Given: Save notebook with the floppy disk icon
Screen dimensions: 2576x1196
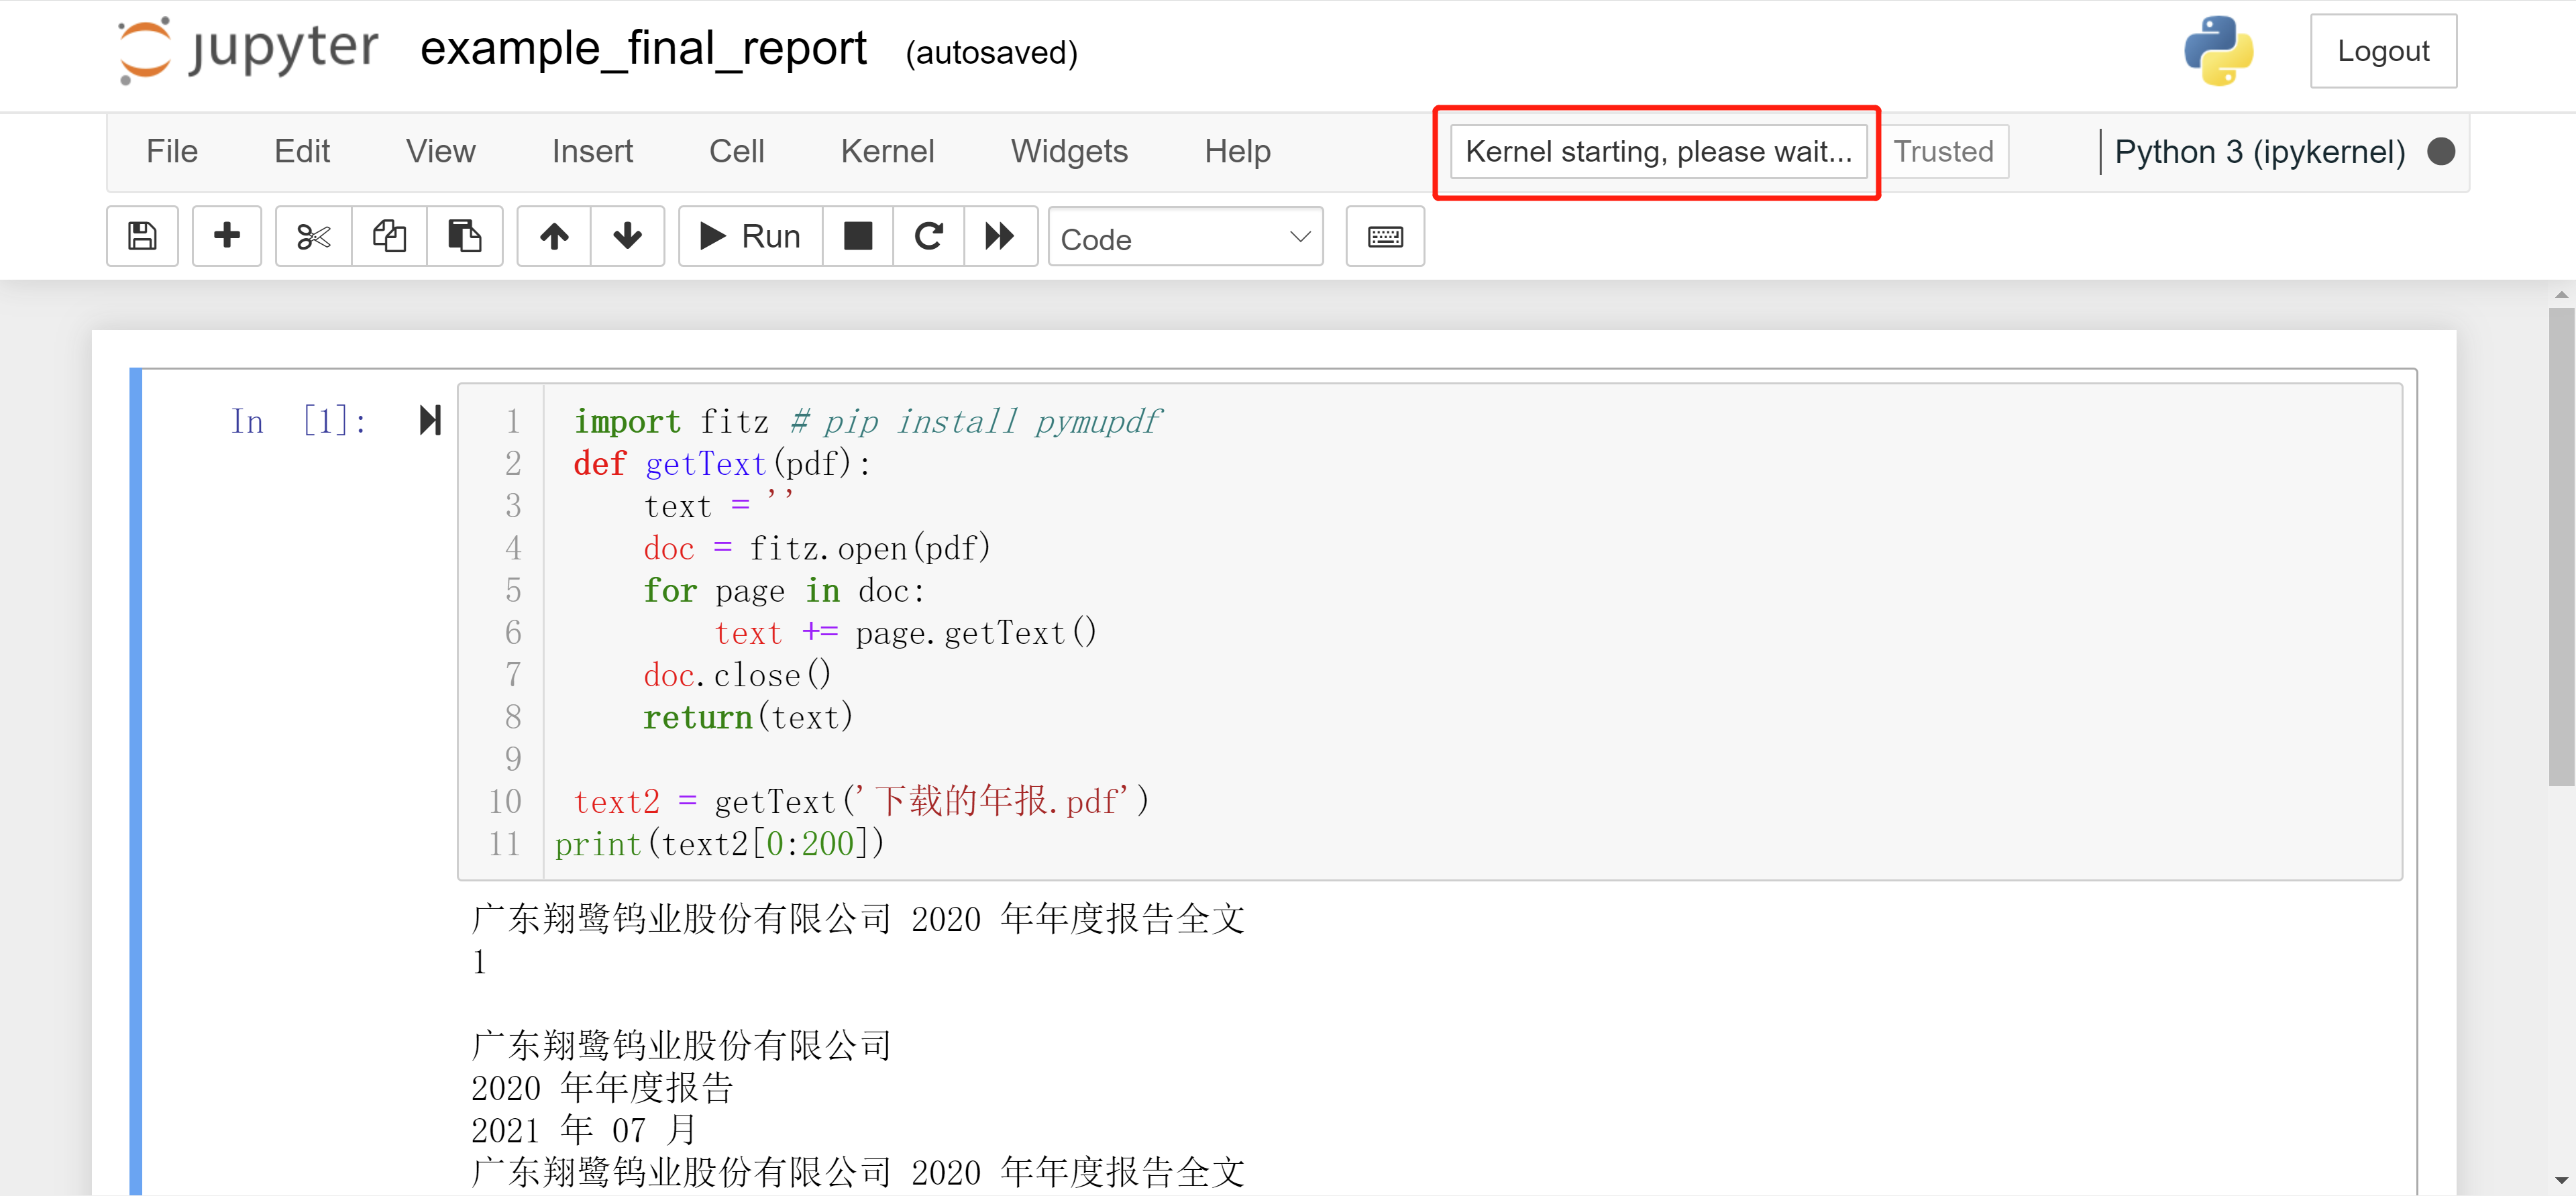Looking at the screenshot, I should click(143, 237).
